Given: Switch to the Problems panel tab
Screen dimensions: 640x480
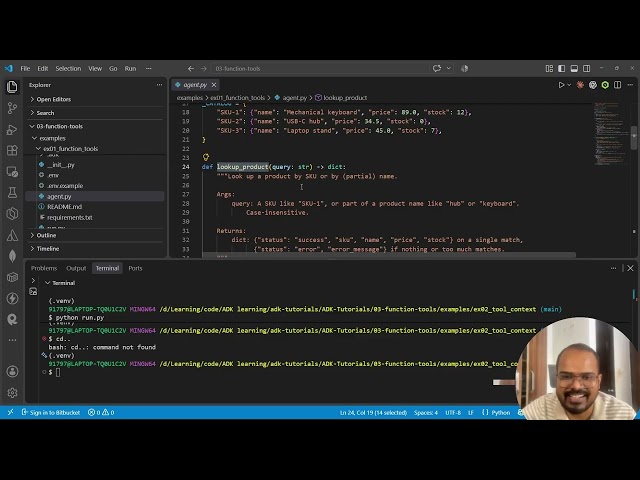Looking at the screenshot, I should [44, 268].
